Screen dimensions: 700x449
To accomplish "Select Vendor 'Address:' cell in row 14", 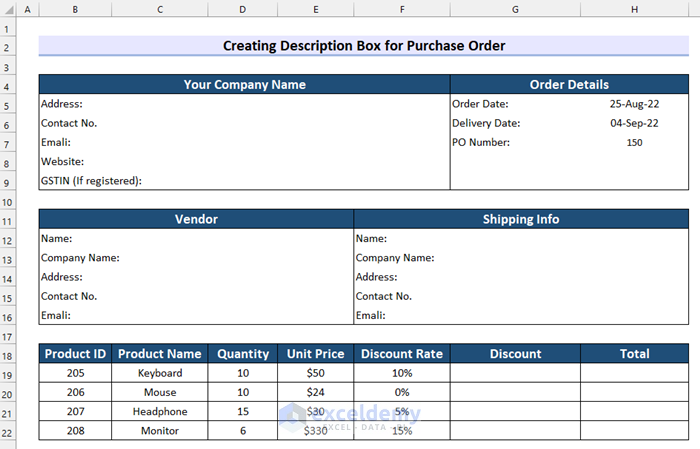I will pos(196,277).
